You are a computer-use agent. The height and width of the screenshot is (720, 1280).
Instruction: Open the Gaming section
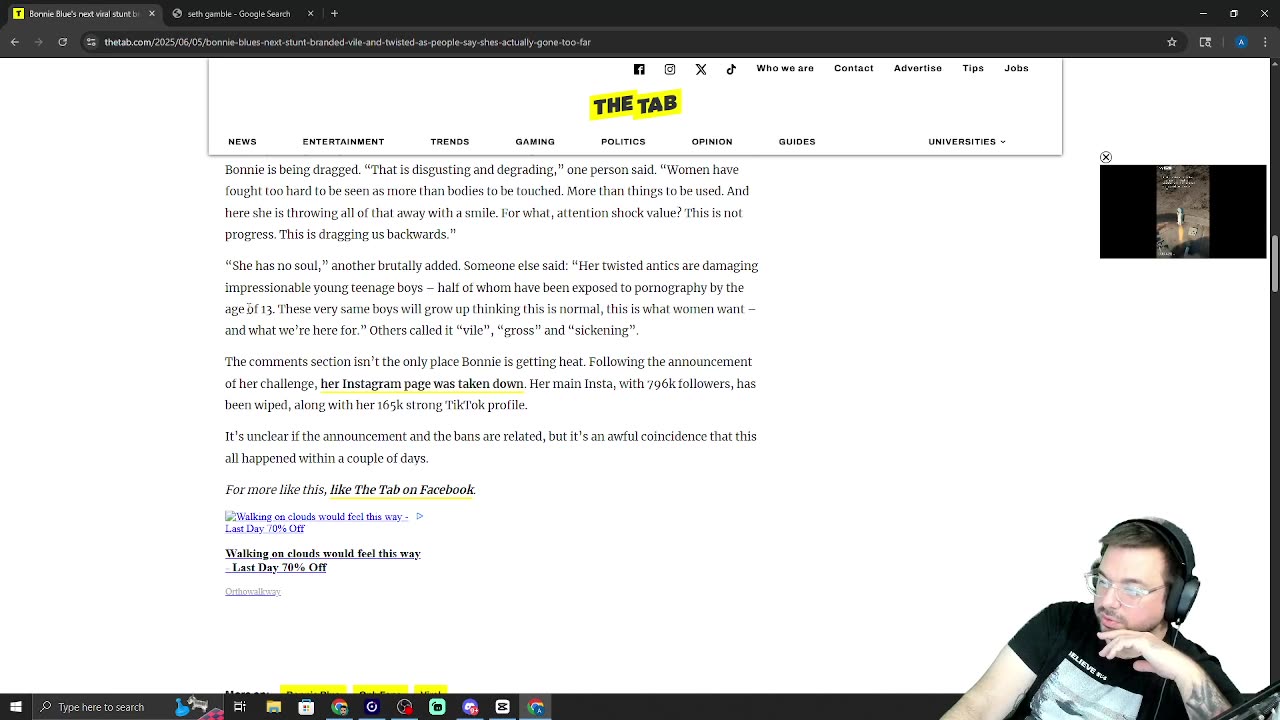[x=535, y=141]
